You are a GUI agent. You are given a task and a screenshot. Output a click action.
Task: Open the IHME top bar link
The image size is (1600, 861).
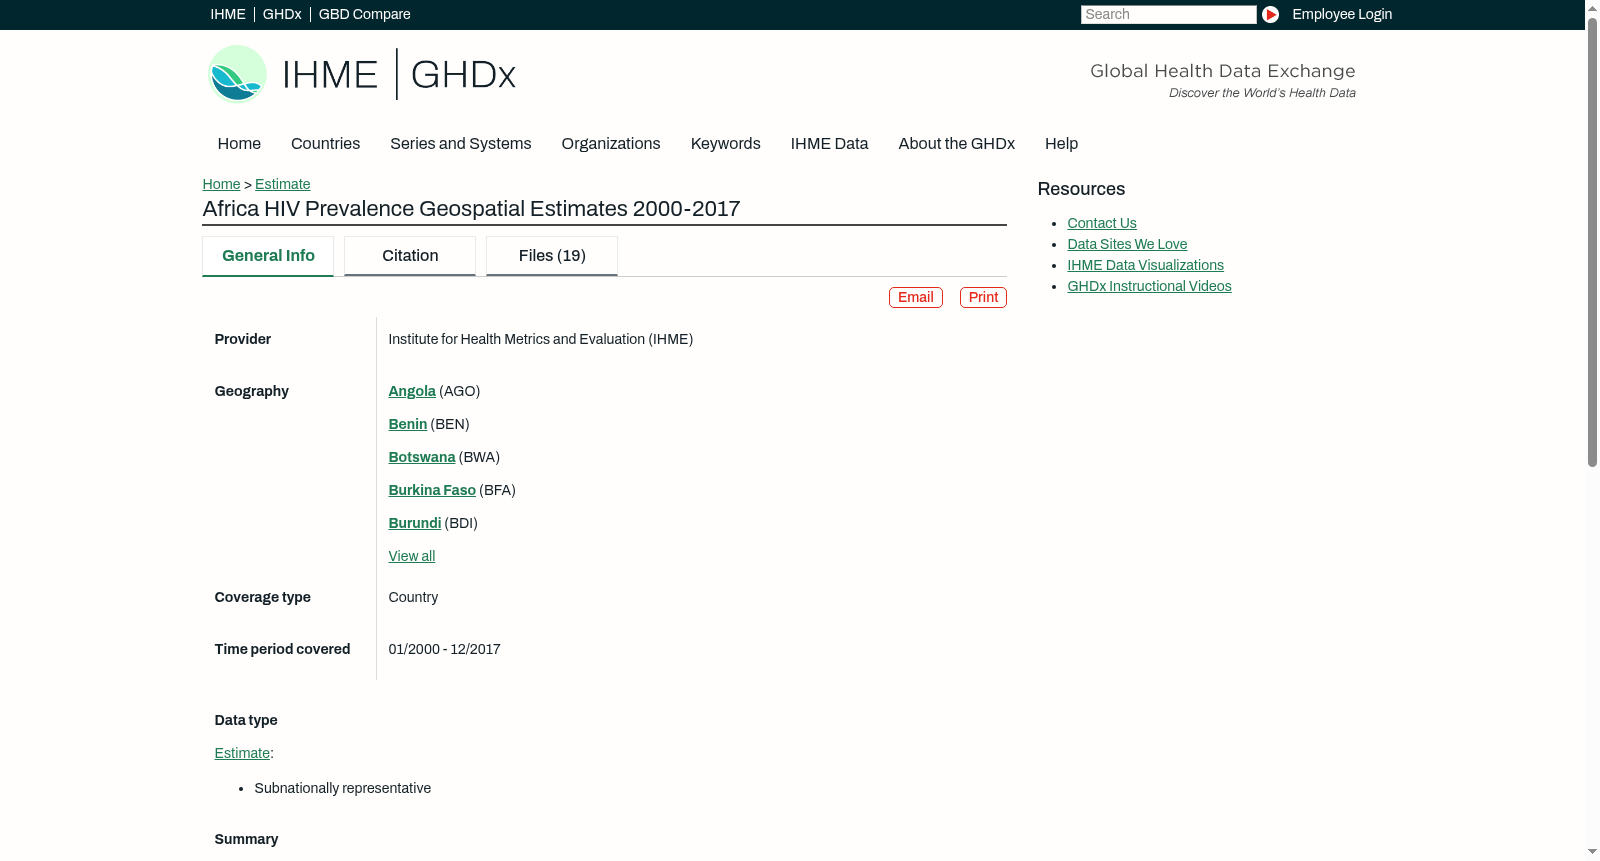coord(228,14)
